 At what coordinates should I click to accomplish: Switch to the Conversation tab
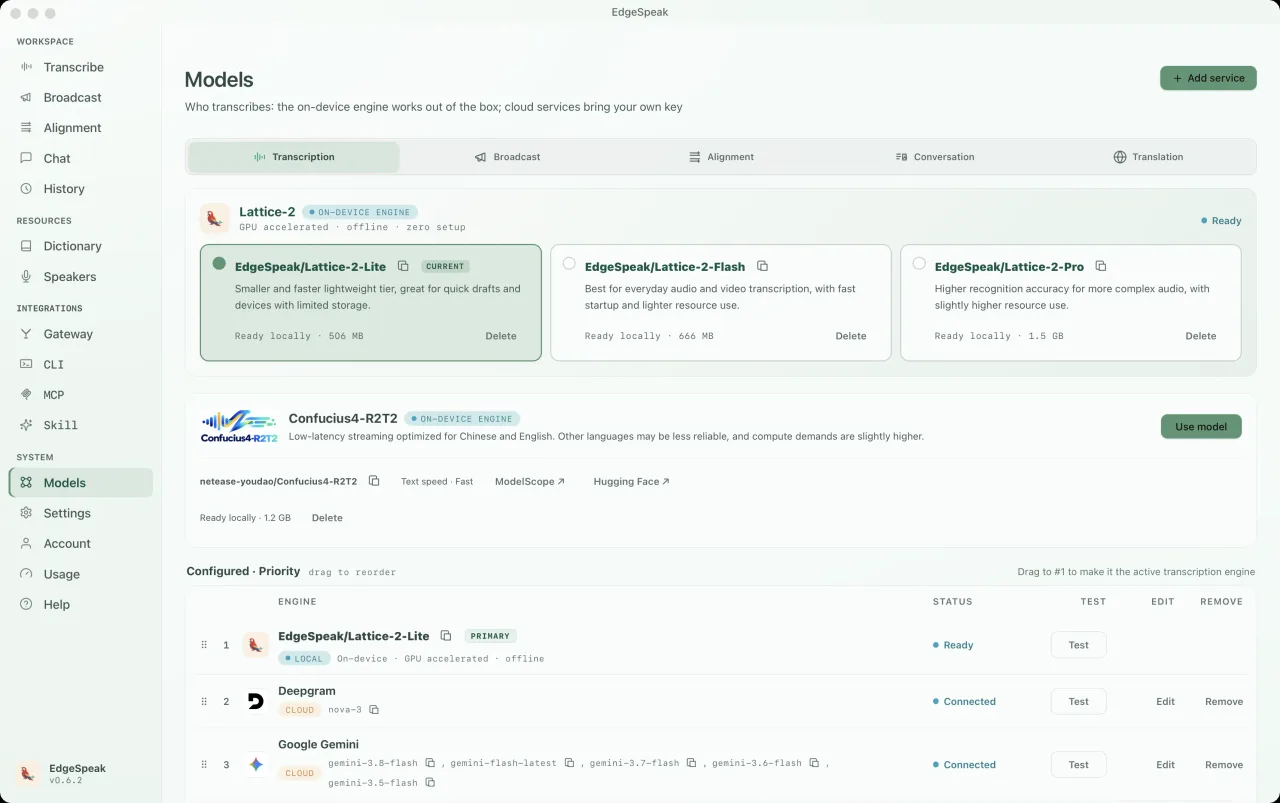coord(935,157)
